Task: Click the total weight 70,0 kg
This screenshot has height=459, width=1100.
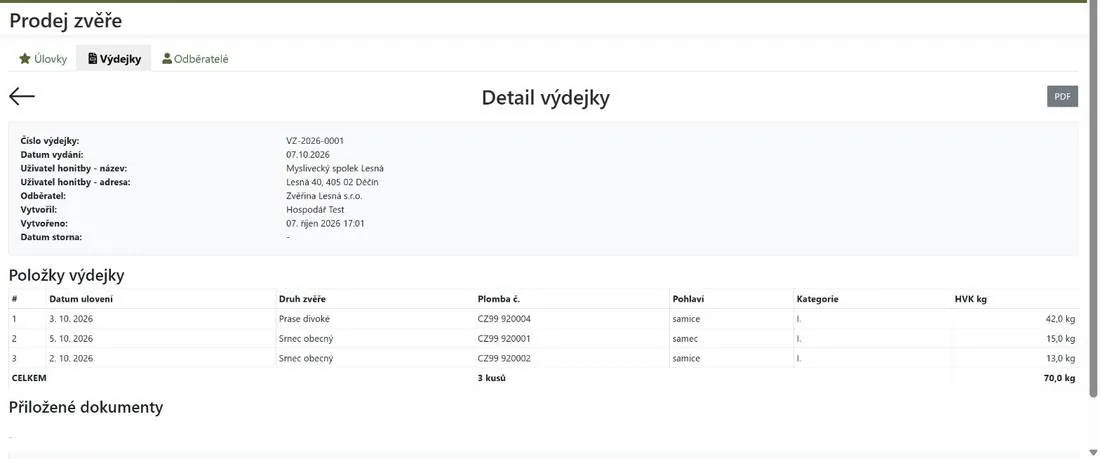Action: coord(1060,378)
